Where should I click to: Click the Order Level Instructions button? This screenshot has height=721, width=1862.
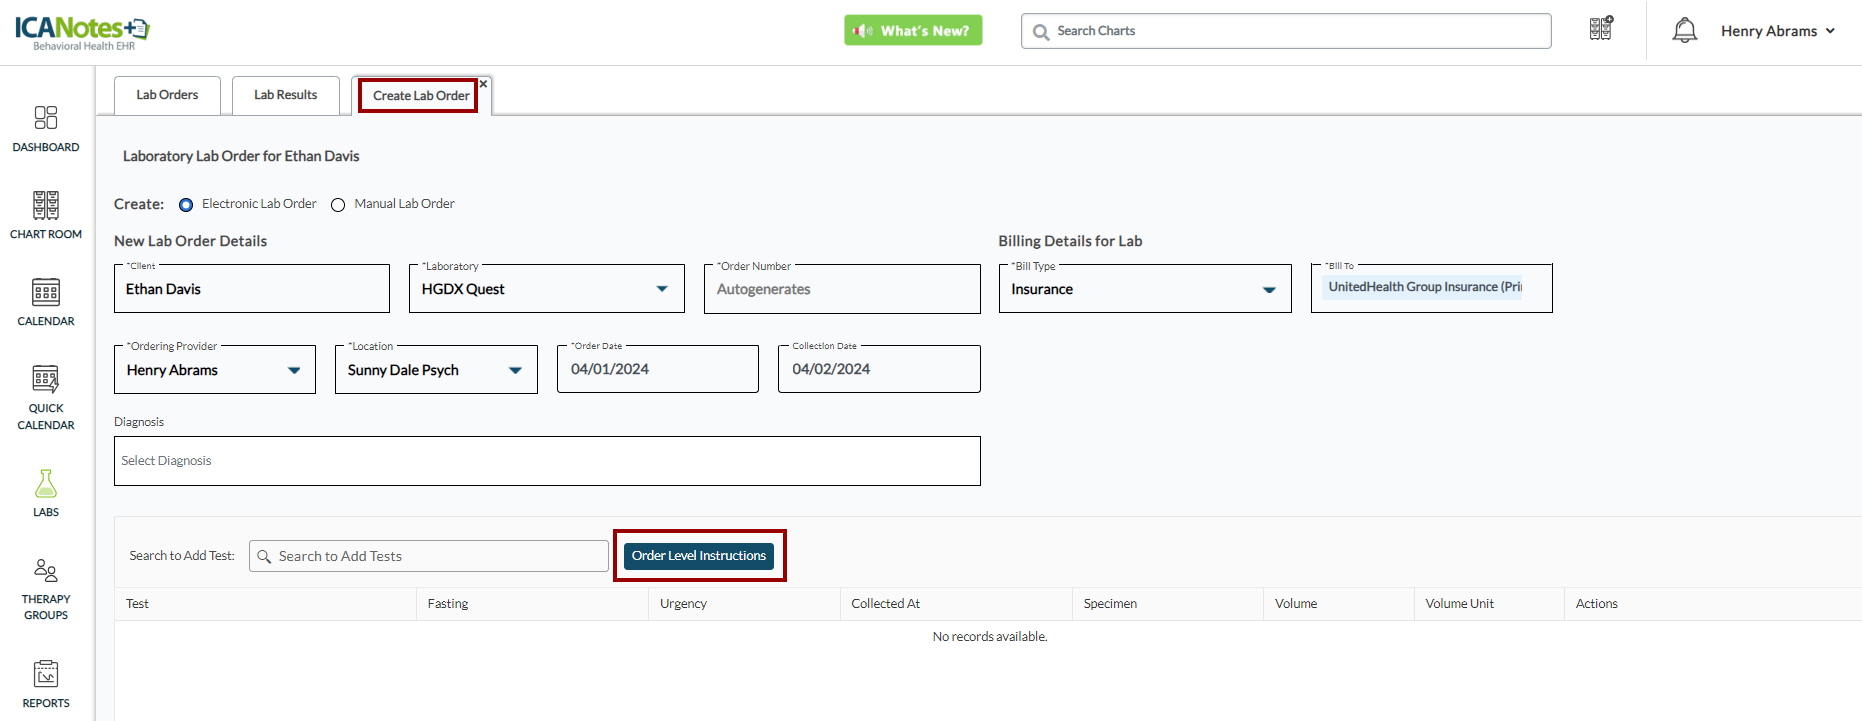pos(698,556)
